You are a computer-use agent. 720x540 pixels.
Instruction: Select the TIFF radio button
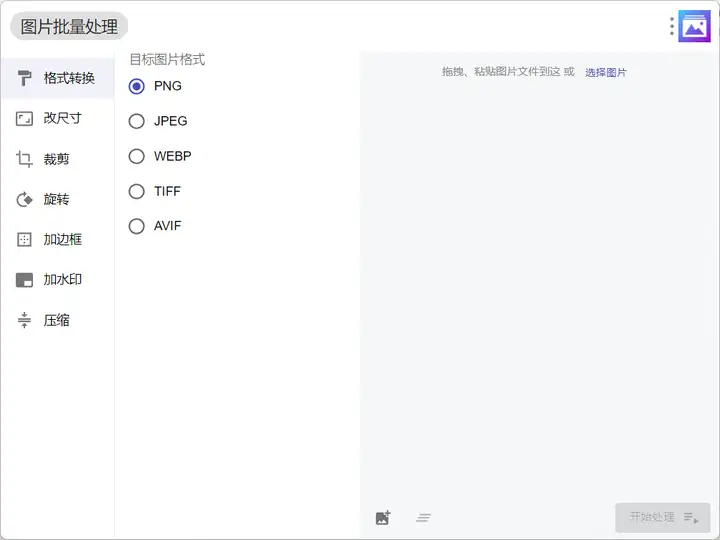pos(136,191)
